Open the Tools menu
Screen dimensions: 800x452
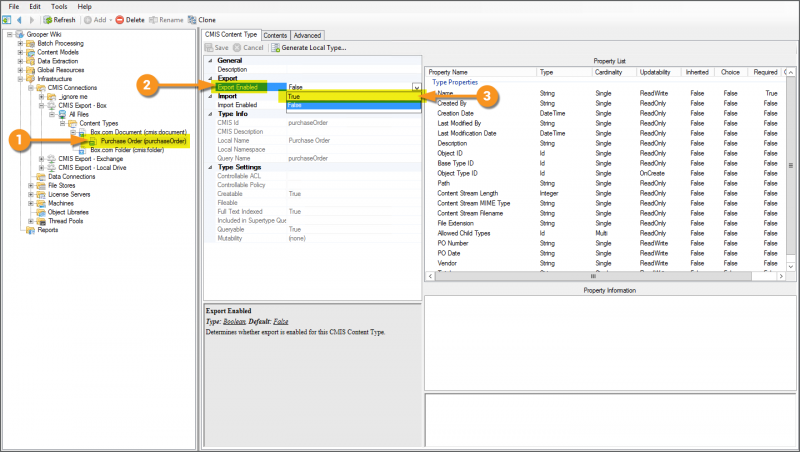pos(59,6)
